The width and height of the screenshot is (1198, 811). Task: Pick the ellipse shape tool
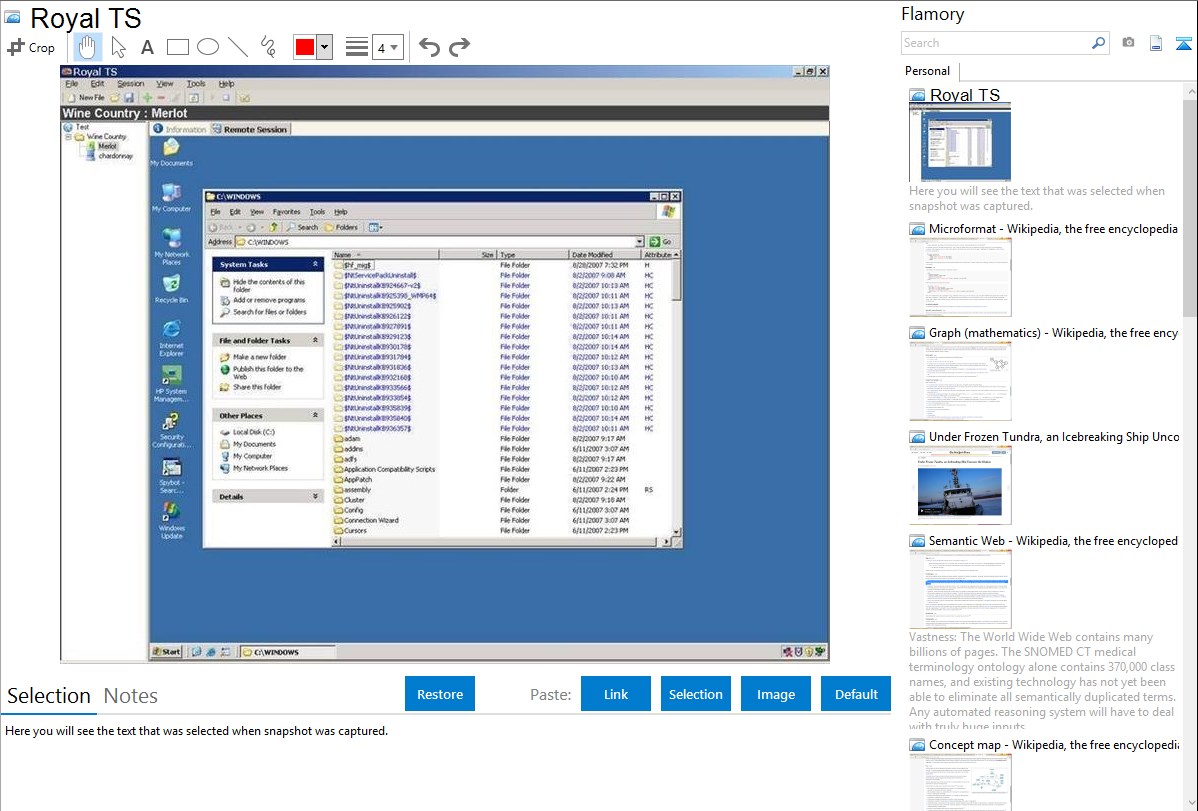(208, 47)
